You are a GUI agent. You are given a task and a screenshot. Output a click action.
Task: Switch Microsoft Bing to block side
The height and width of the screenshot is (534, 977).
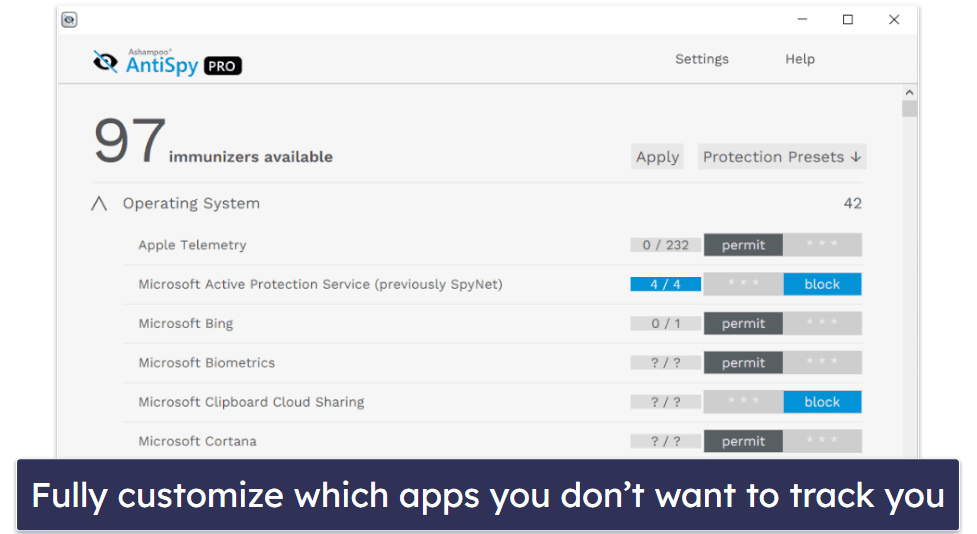pyautogui.click(x=822, y=323)
